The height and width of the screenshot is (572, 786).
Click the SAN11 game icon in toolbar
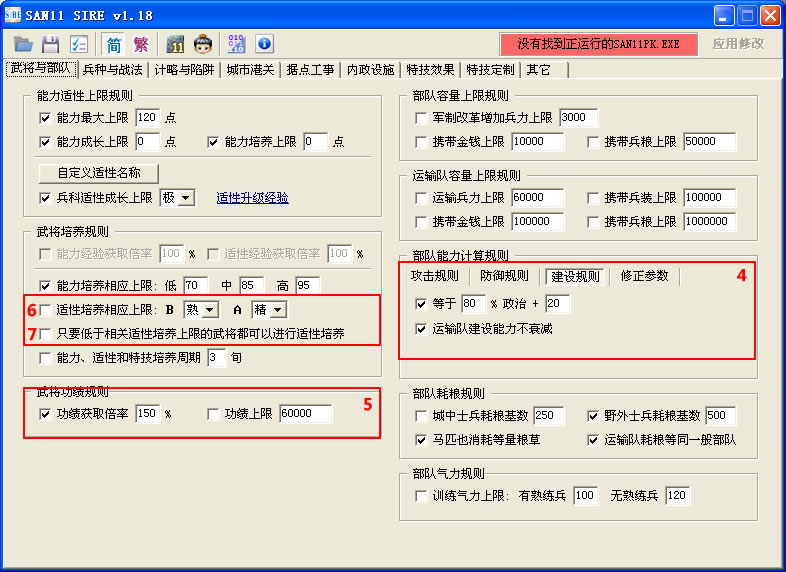(x=176, y=44)
